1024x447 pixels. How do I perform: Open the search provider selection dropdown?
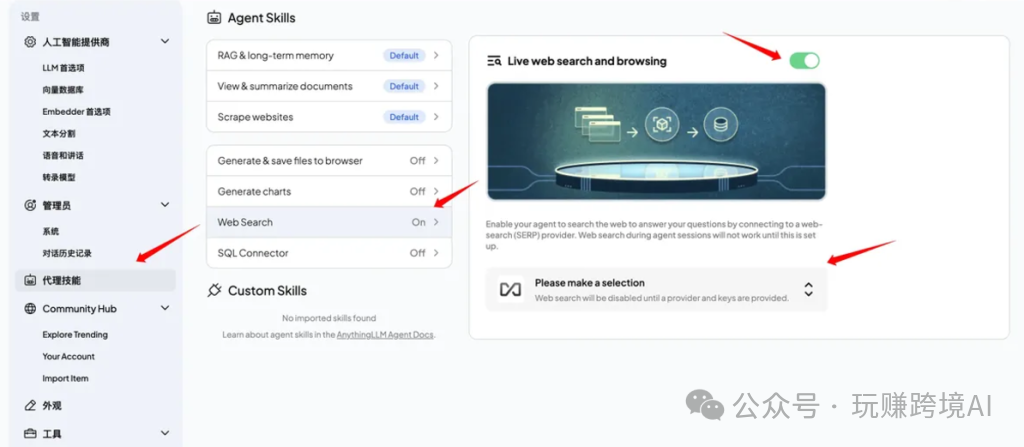(x=656, y=290)
